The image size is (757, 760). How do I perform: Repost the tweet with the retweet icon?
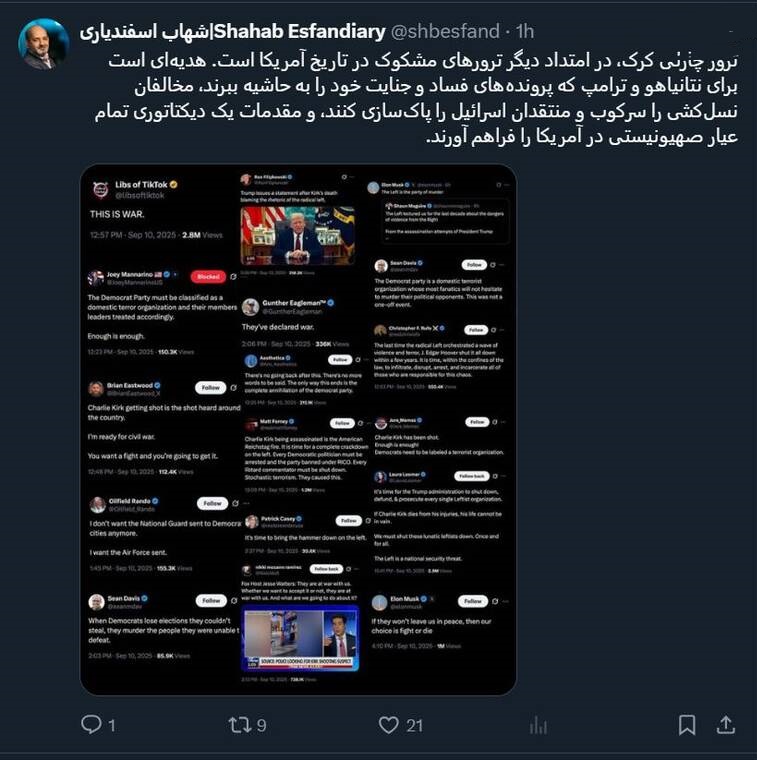(x=240, y=725)
